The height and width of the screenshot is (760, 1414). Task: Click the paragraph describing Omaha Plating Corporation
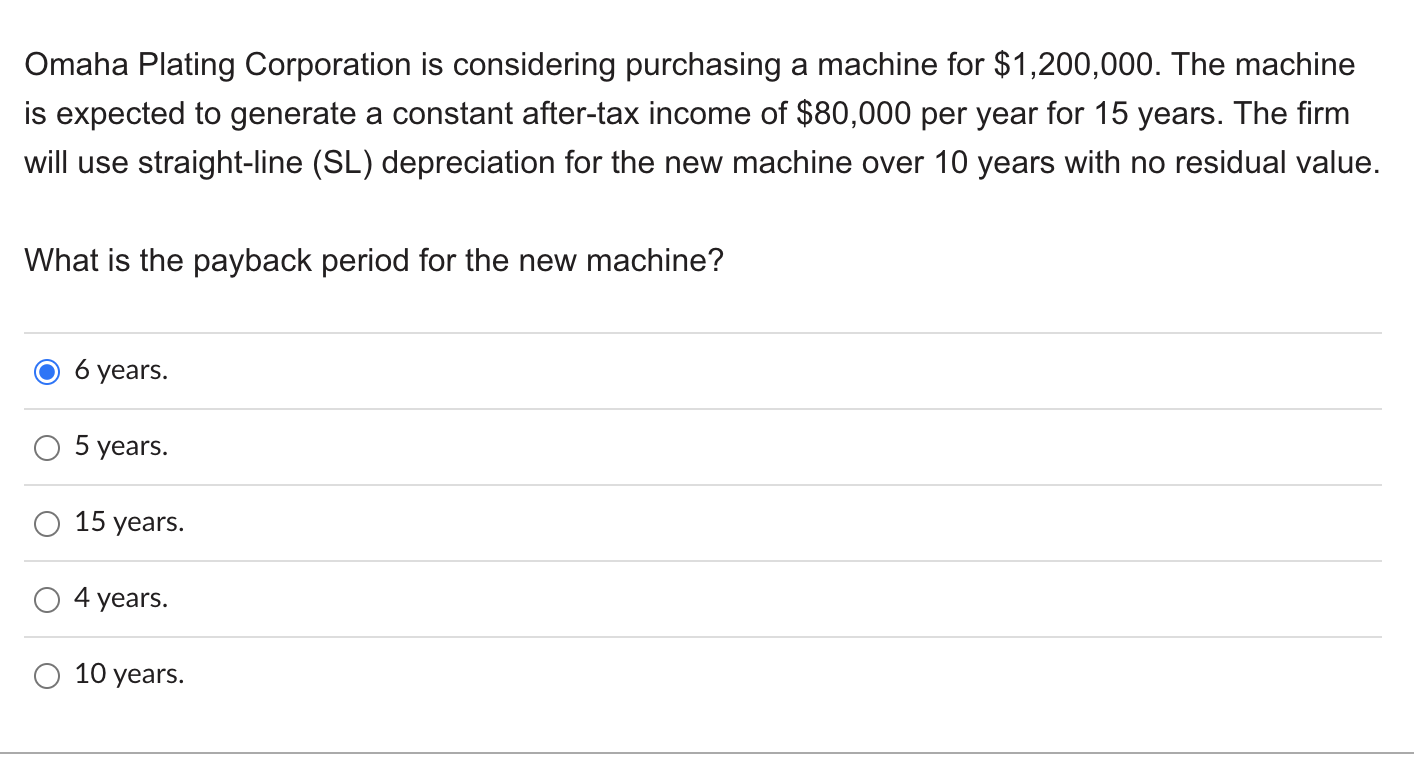pos(700,113)
